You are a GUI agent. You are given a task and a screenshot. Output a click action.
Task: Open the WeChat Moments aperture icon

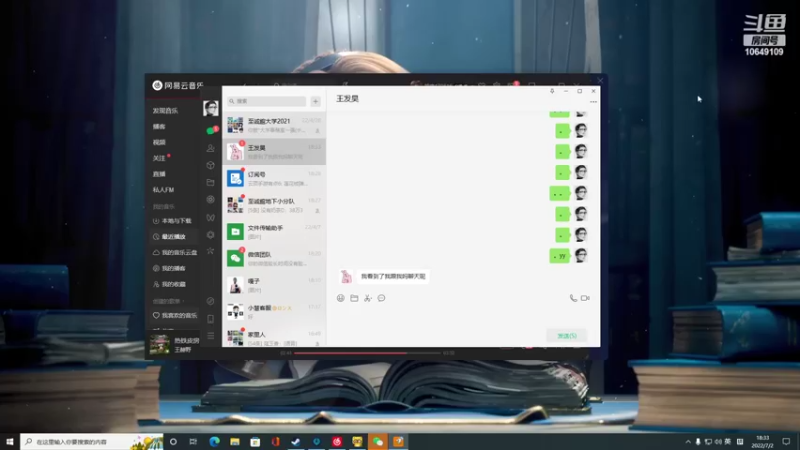pos(211,199)
